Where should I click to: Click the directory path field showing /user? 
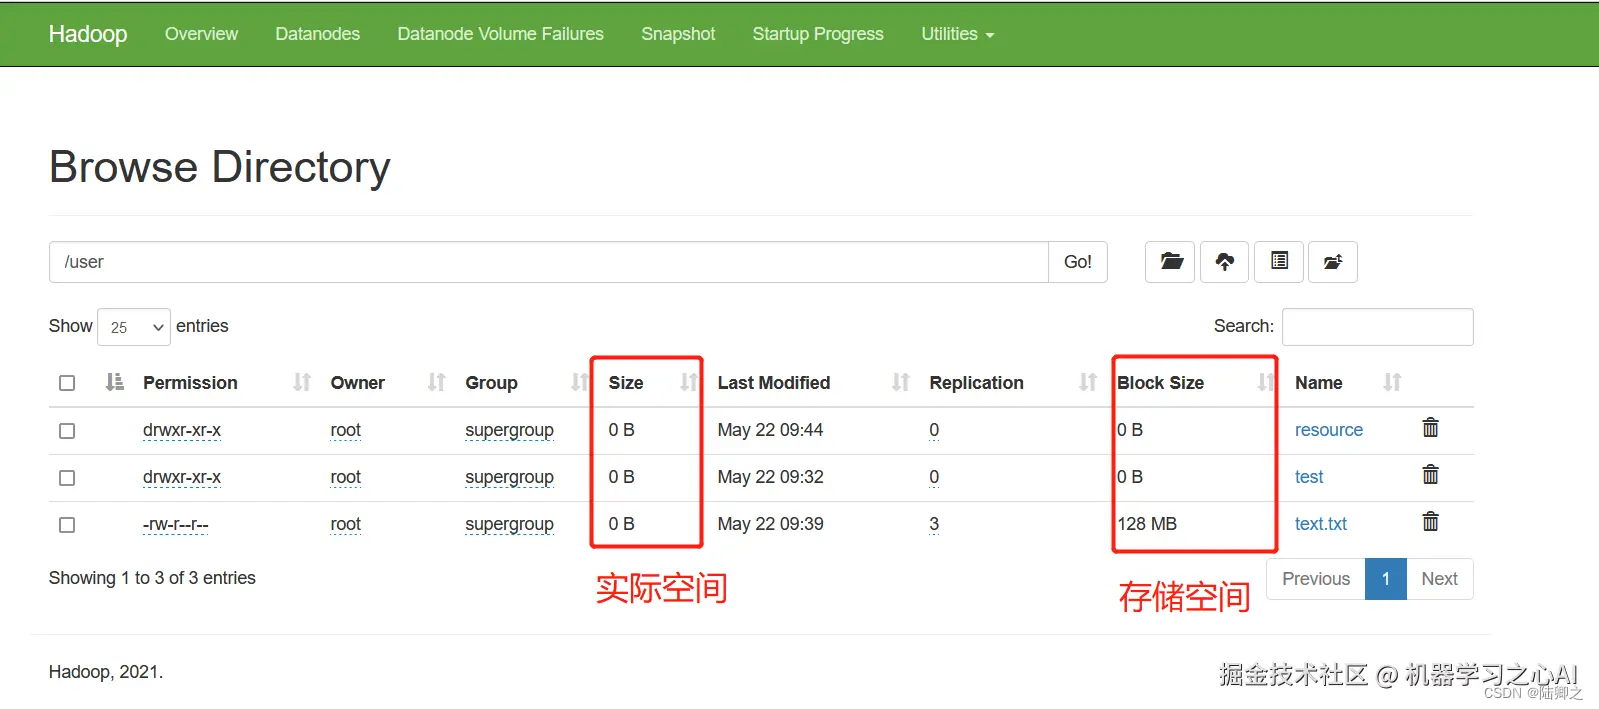(548, 262)
